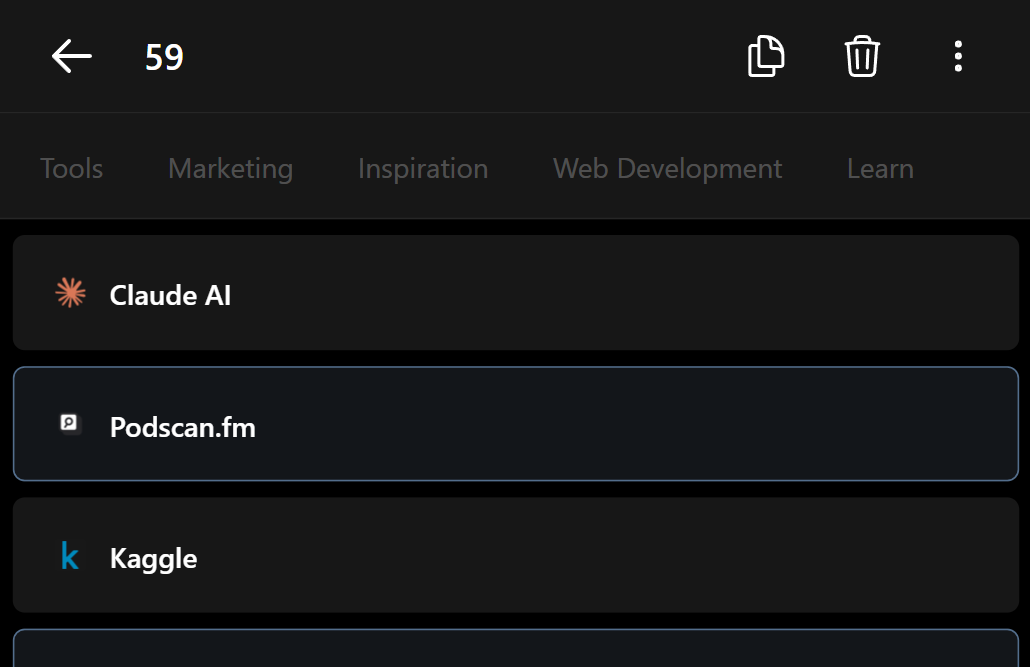The width and height of the screenshot is (1030, 667).
Task: Open the Marketing tab
Action: click(231, 169)
